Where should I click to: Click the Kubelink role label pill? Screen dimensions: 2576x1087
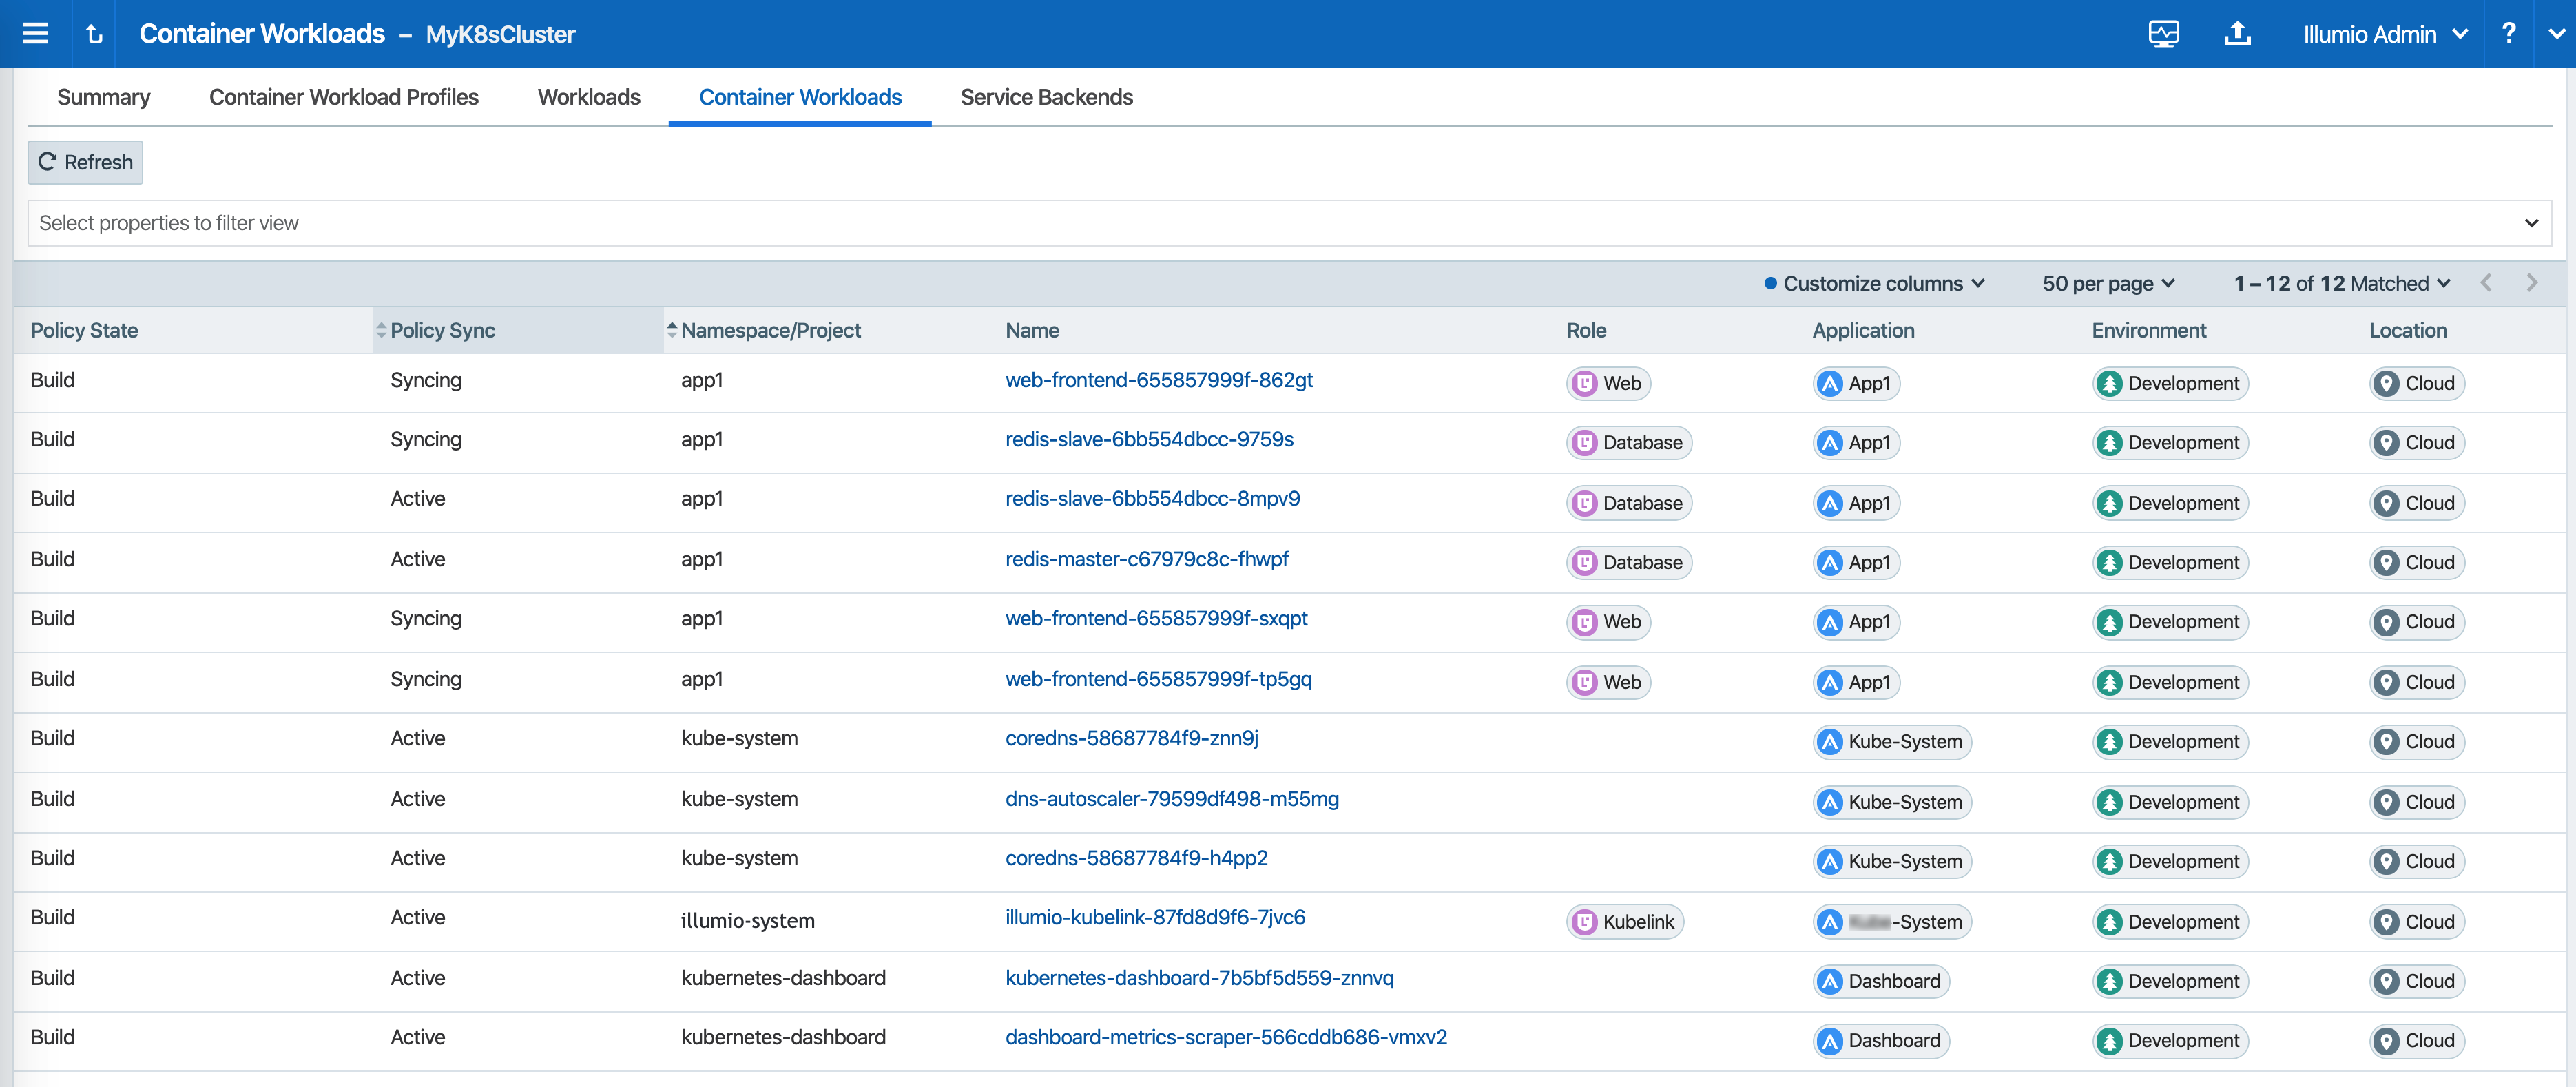point(1625,921)
